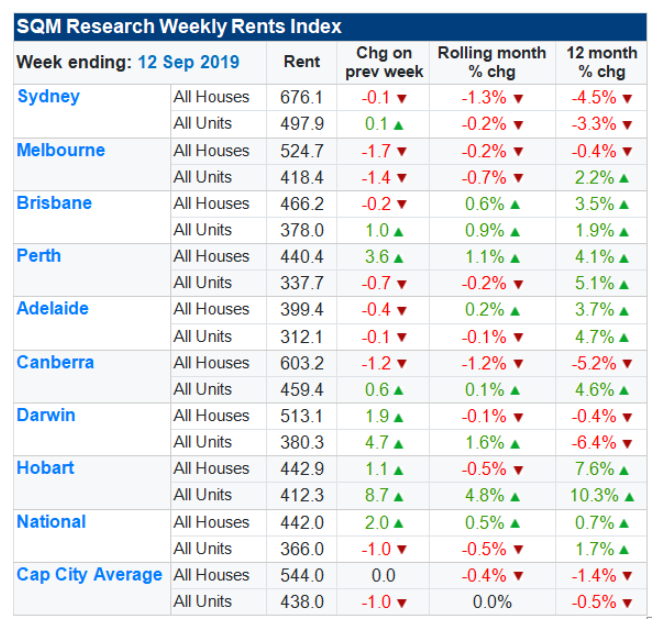
Task: Click green up arrow beside Brisbane Units 1.0
Action: point(399,230)
